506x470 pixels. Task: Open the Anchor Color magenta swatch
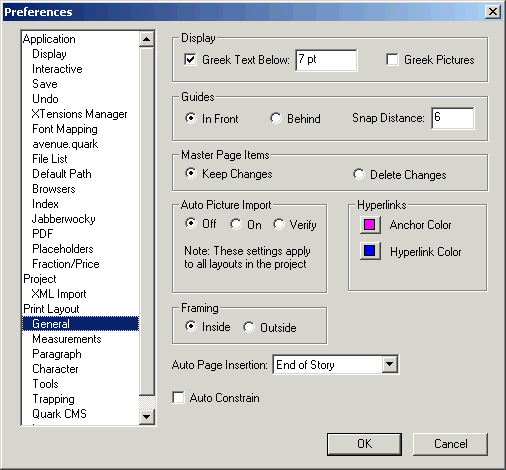(x=370, y=225)
